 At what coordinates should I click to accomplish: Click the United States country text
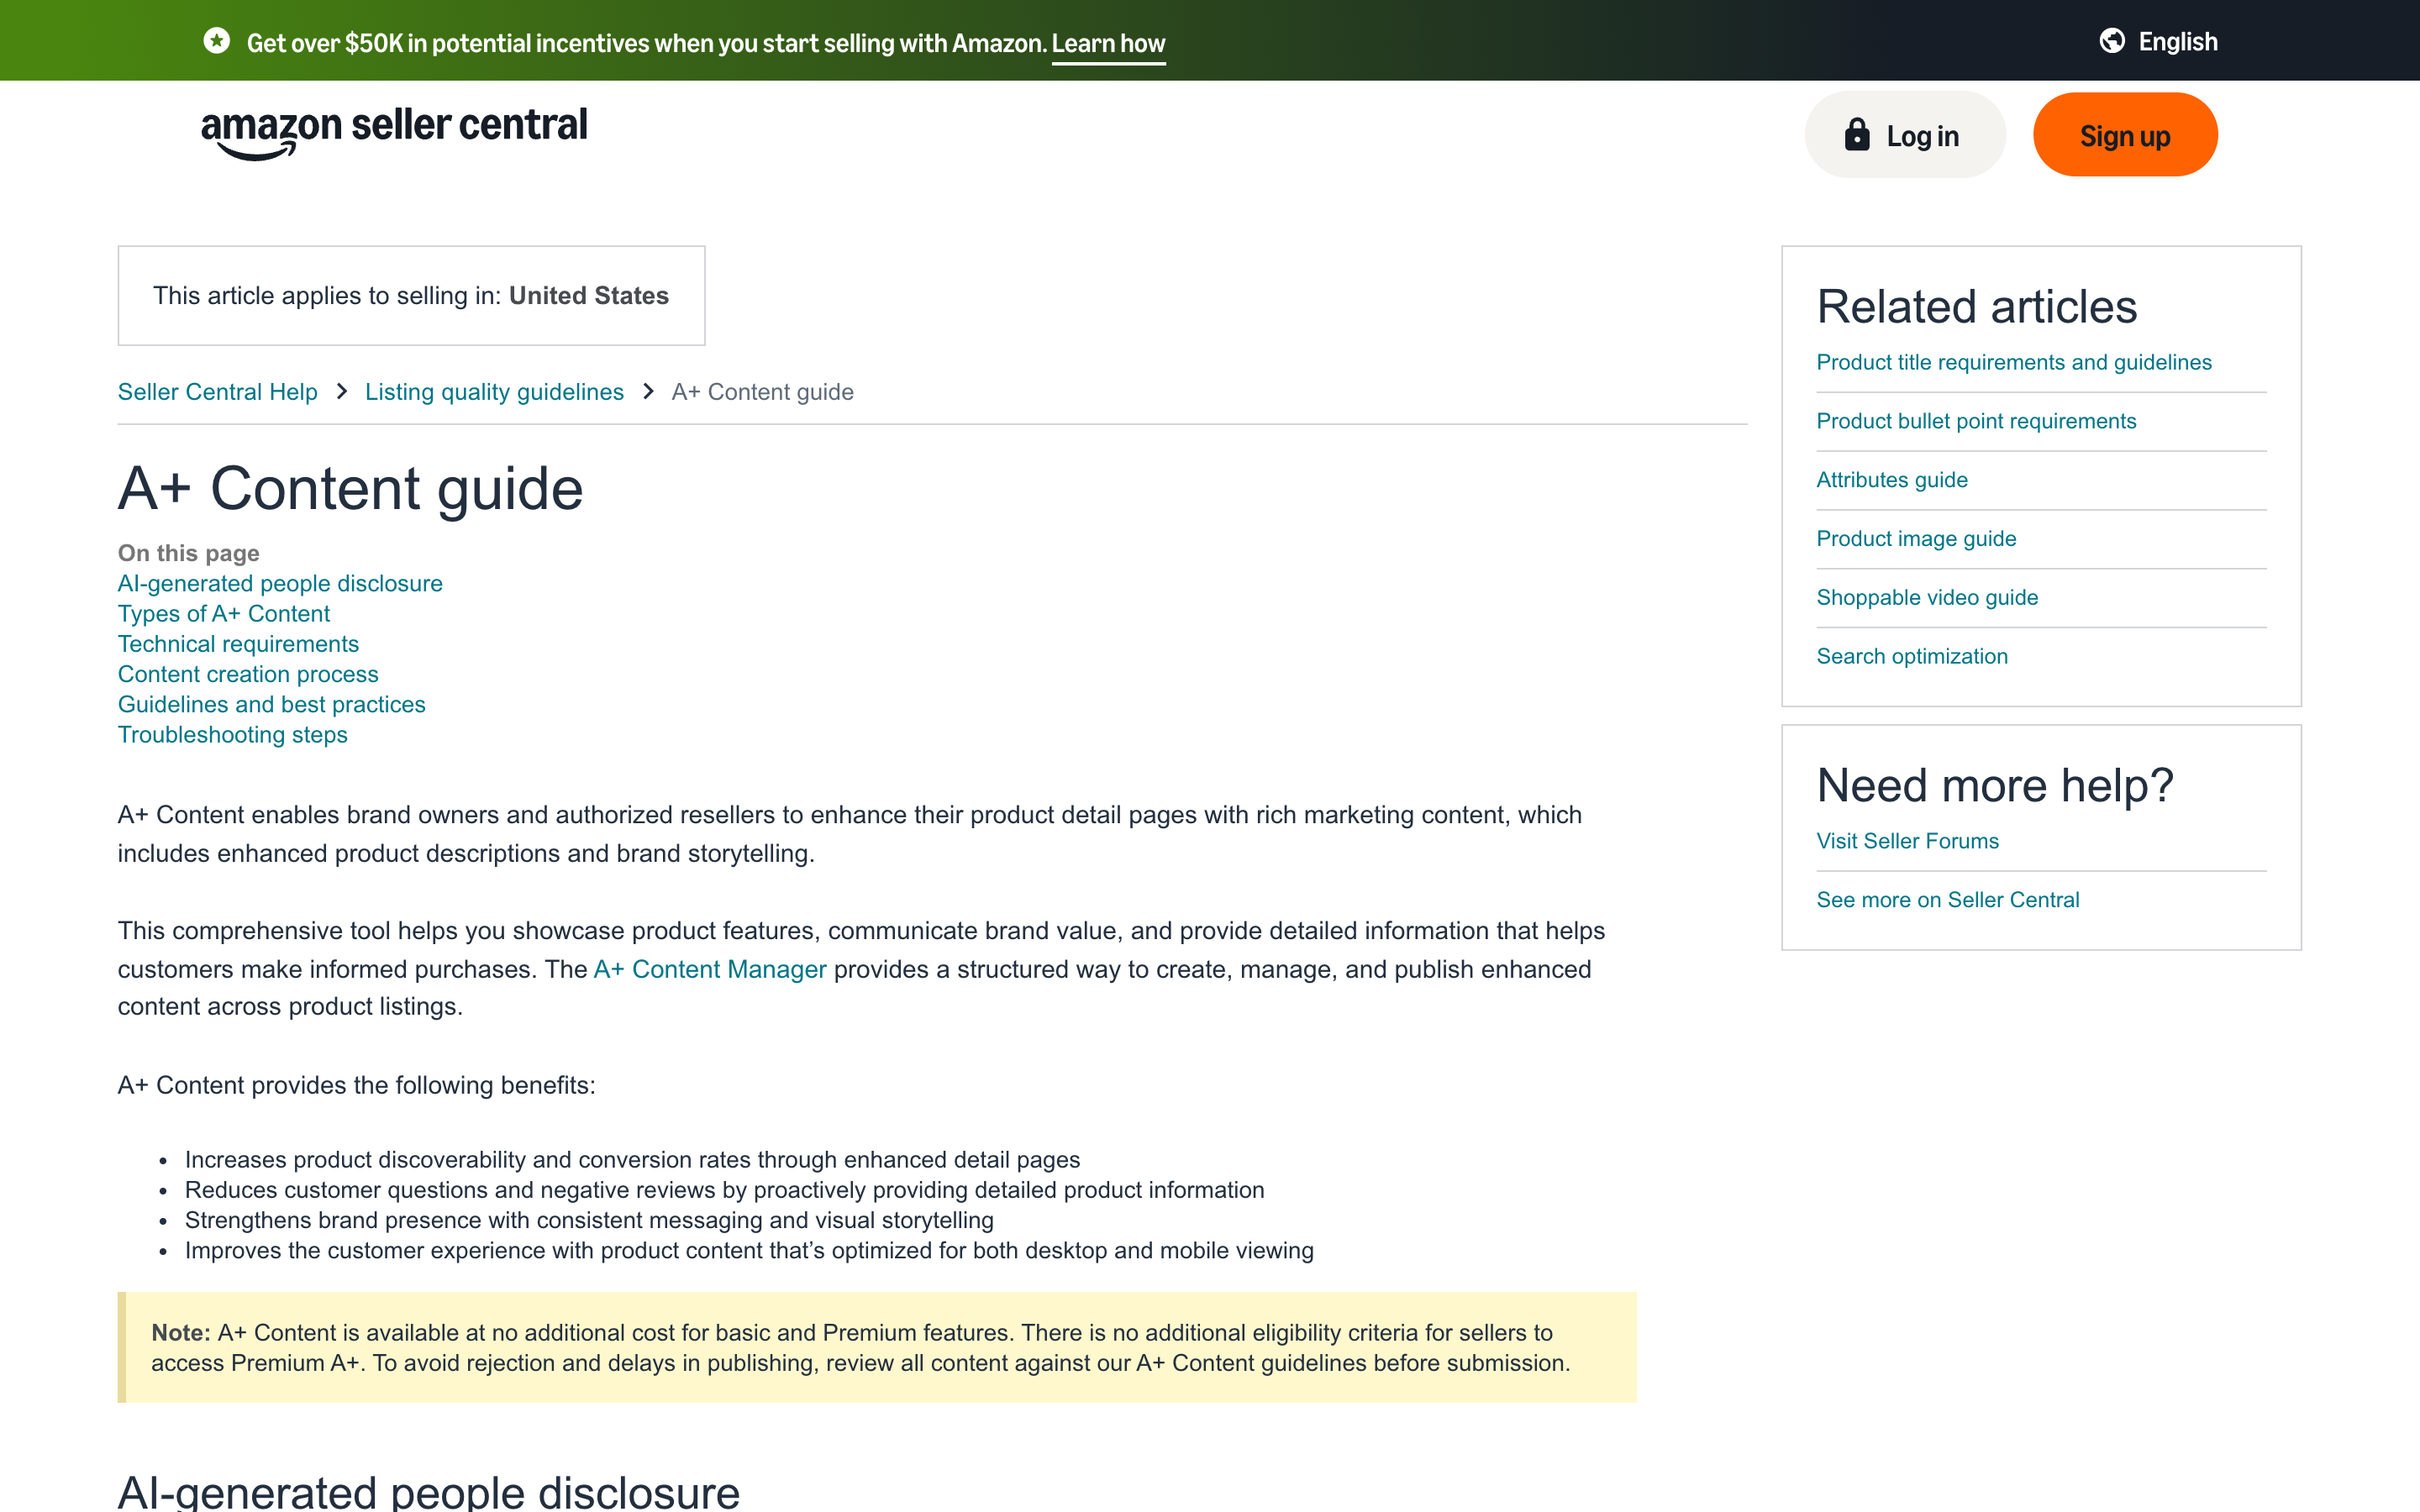(x=589, y=296)
